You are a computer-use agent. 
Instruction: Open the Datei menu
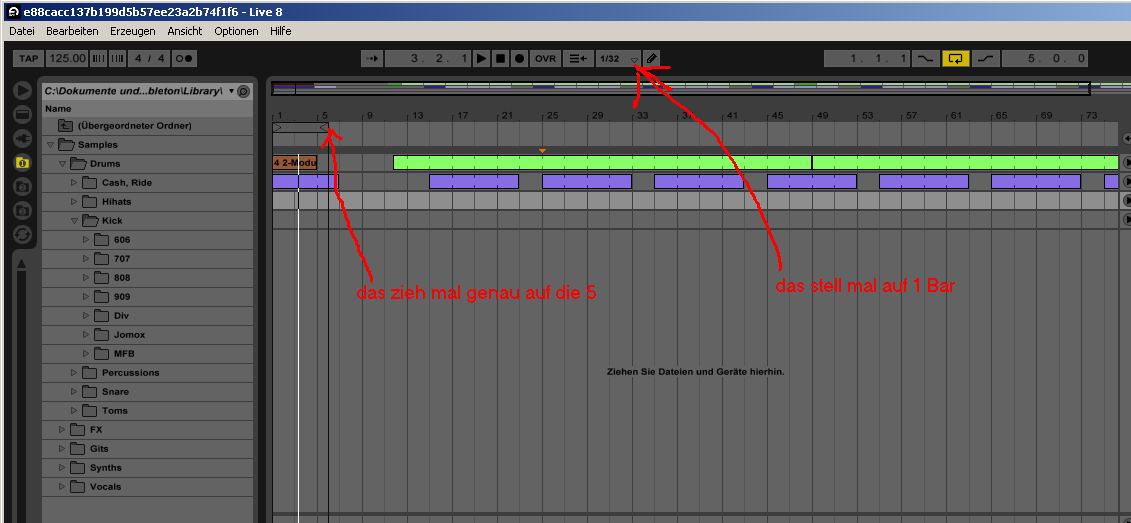pyautogui.click(x=22, y=31)
